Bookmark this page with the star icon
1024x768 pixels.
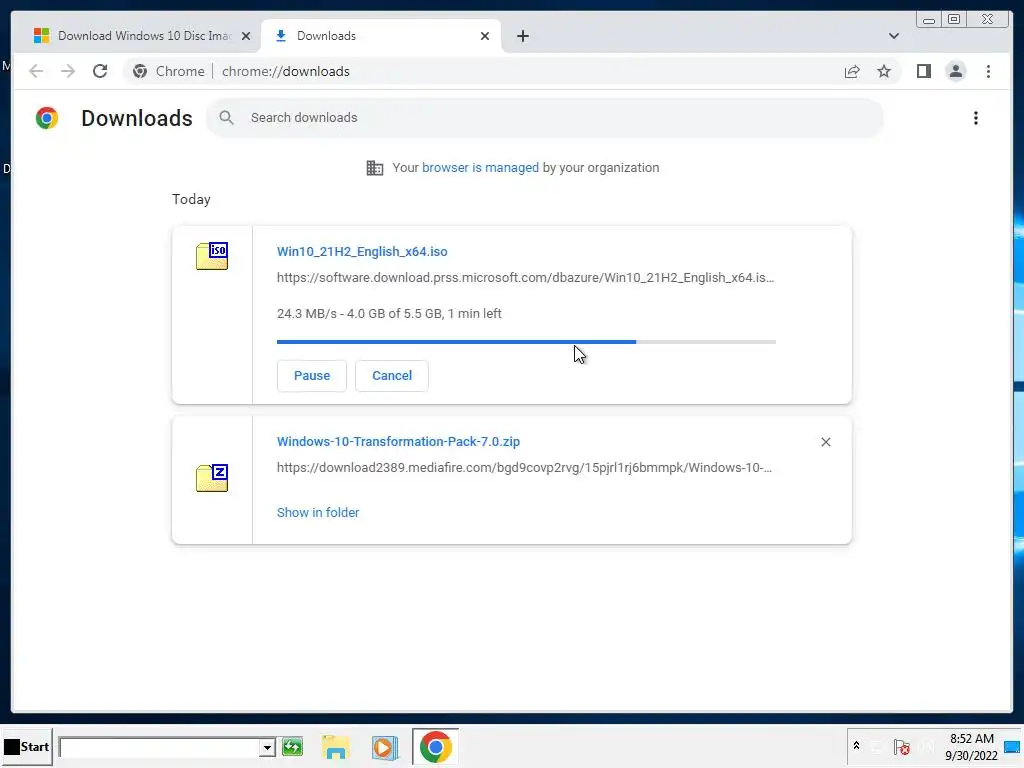pyautogui.click(x=884, y=71)
